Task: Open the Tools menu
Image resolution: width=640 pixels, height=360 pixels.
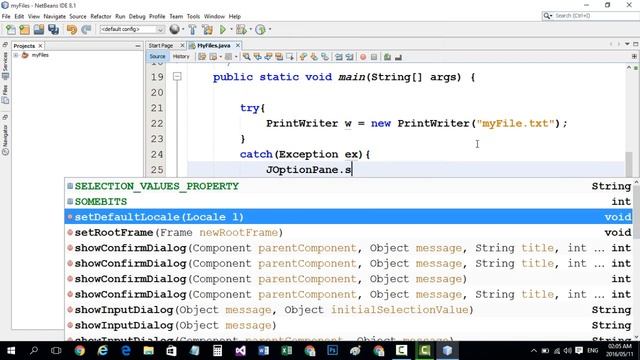Action: point(193,16)
